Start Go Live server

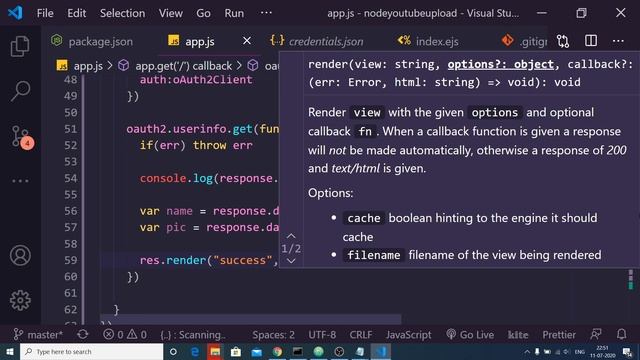pos(470,335)
